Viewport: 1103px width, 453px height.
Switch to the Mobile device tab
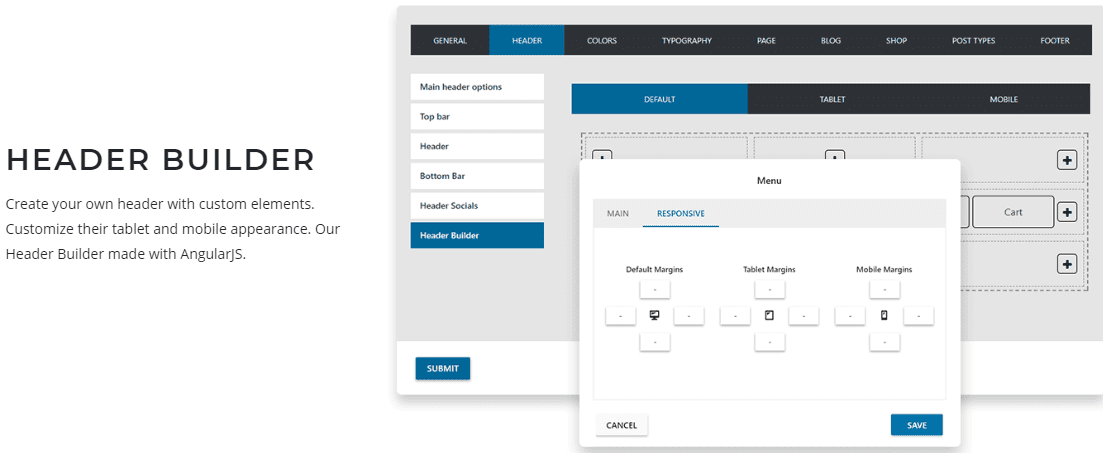click(1004, 99)
